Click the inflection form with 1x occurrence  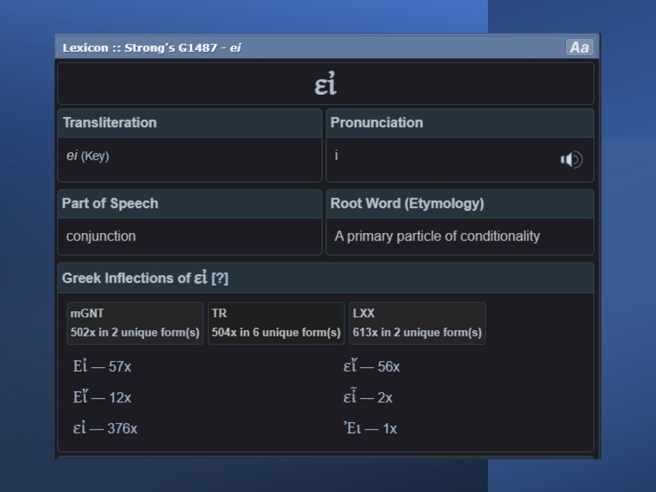[370, 428]
